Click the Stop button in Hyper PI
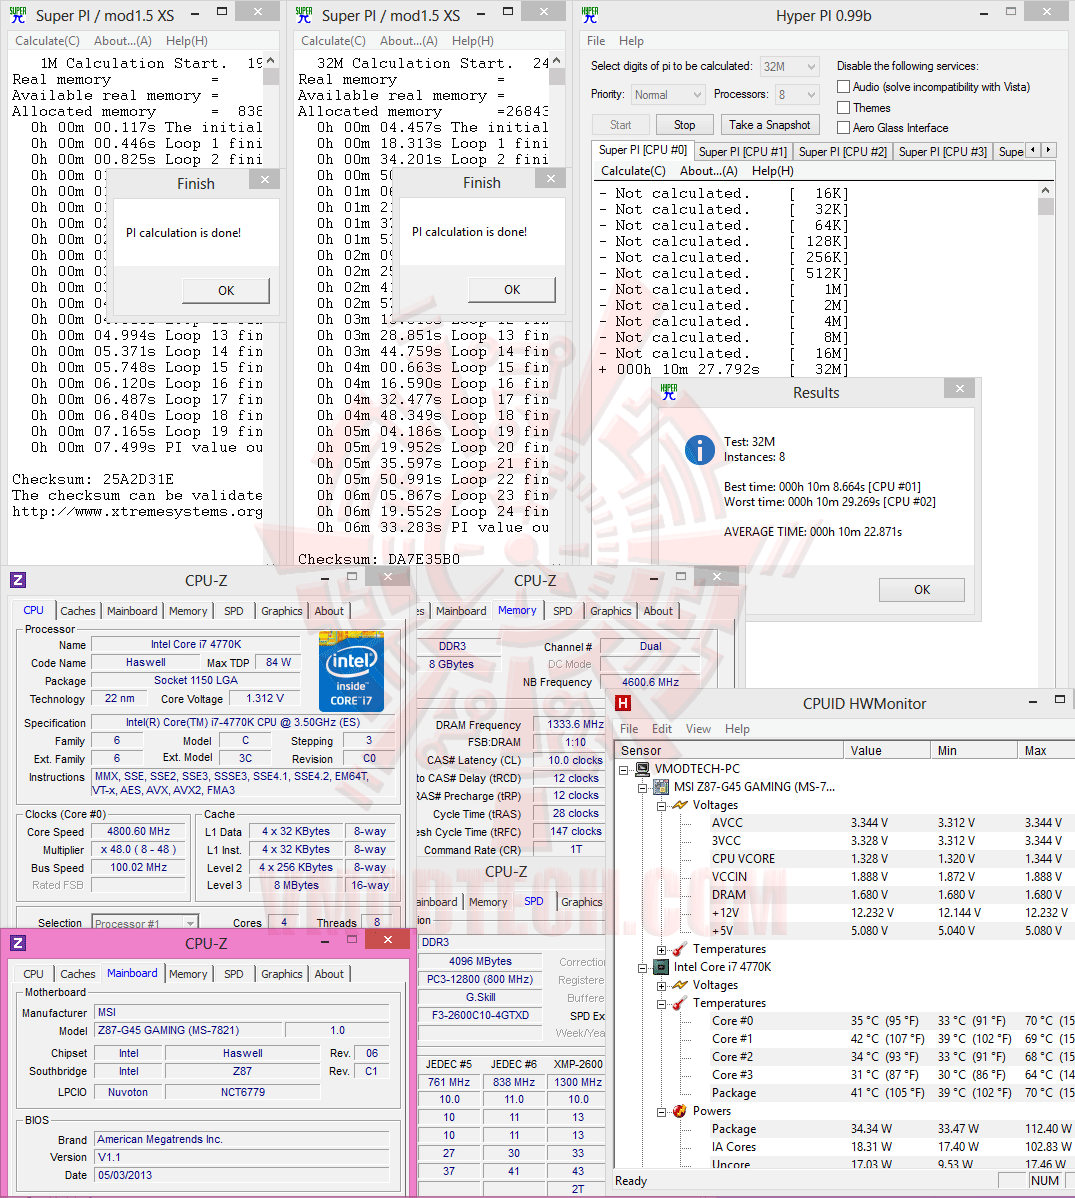Viewport: 1075px width, 1198px height. tap(685, 125)
